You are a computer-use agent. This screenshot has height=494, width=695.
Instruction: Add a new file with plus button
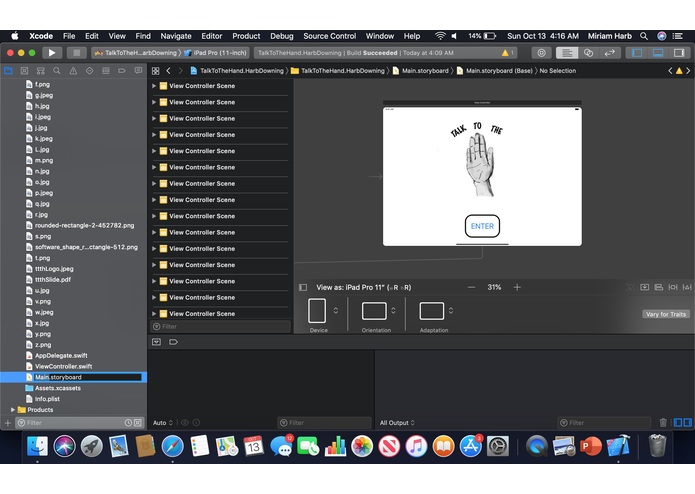pyautogui.click(x=8, y=423)
